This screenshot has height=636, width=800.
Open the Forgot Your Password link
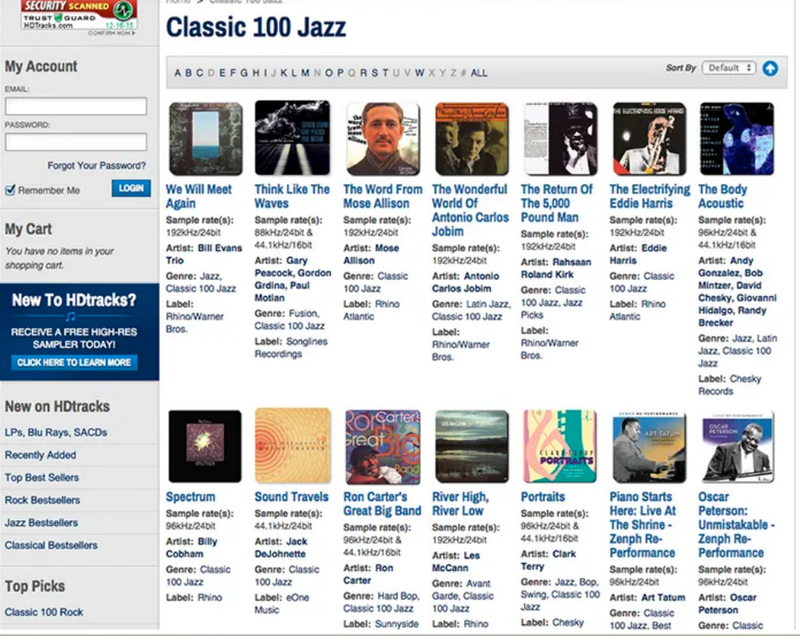(96, 166)
